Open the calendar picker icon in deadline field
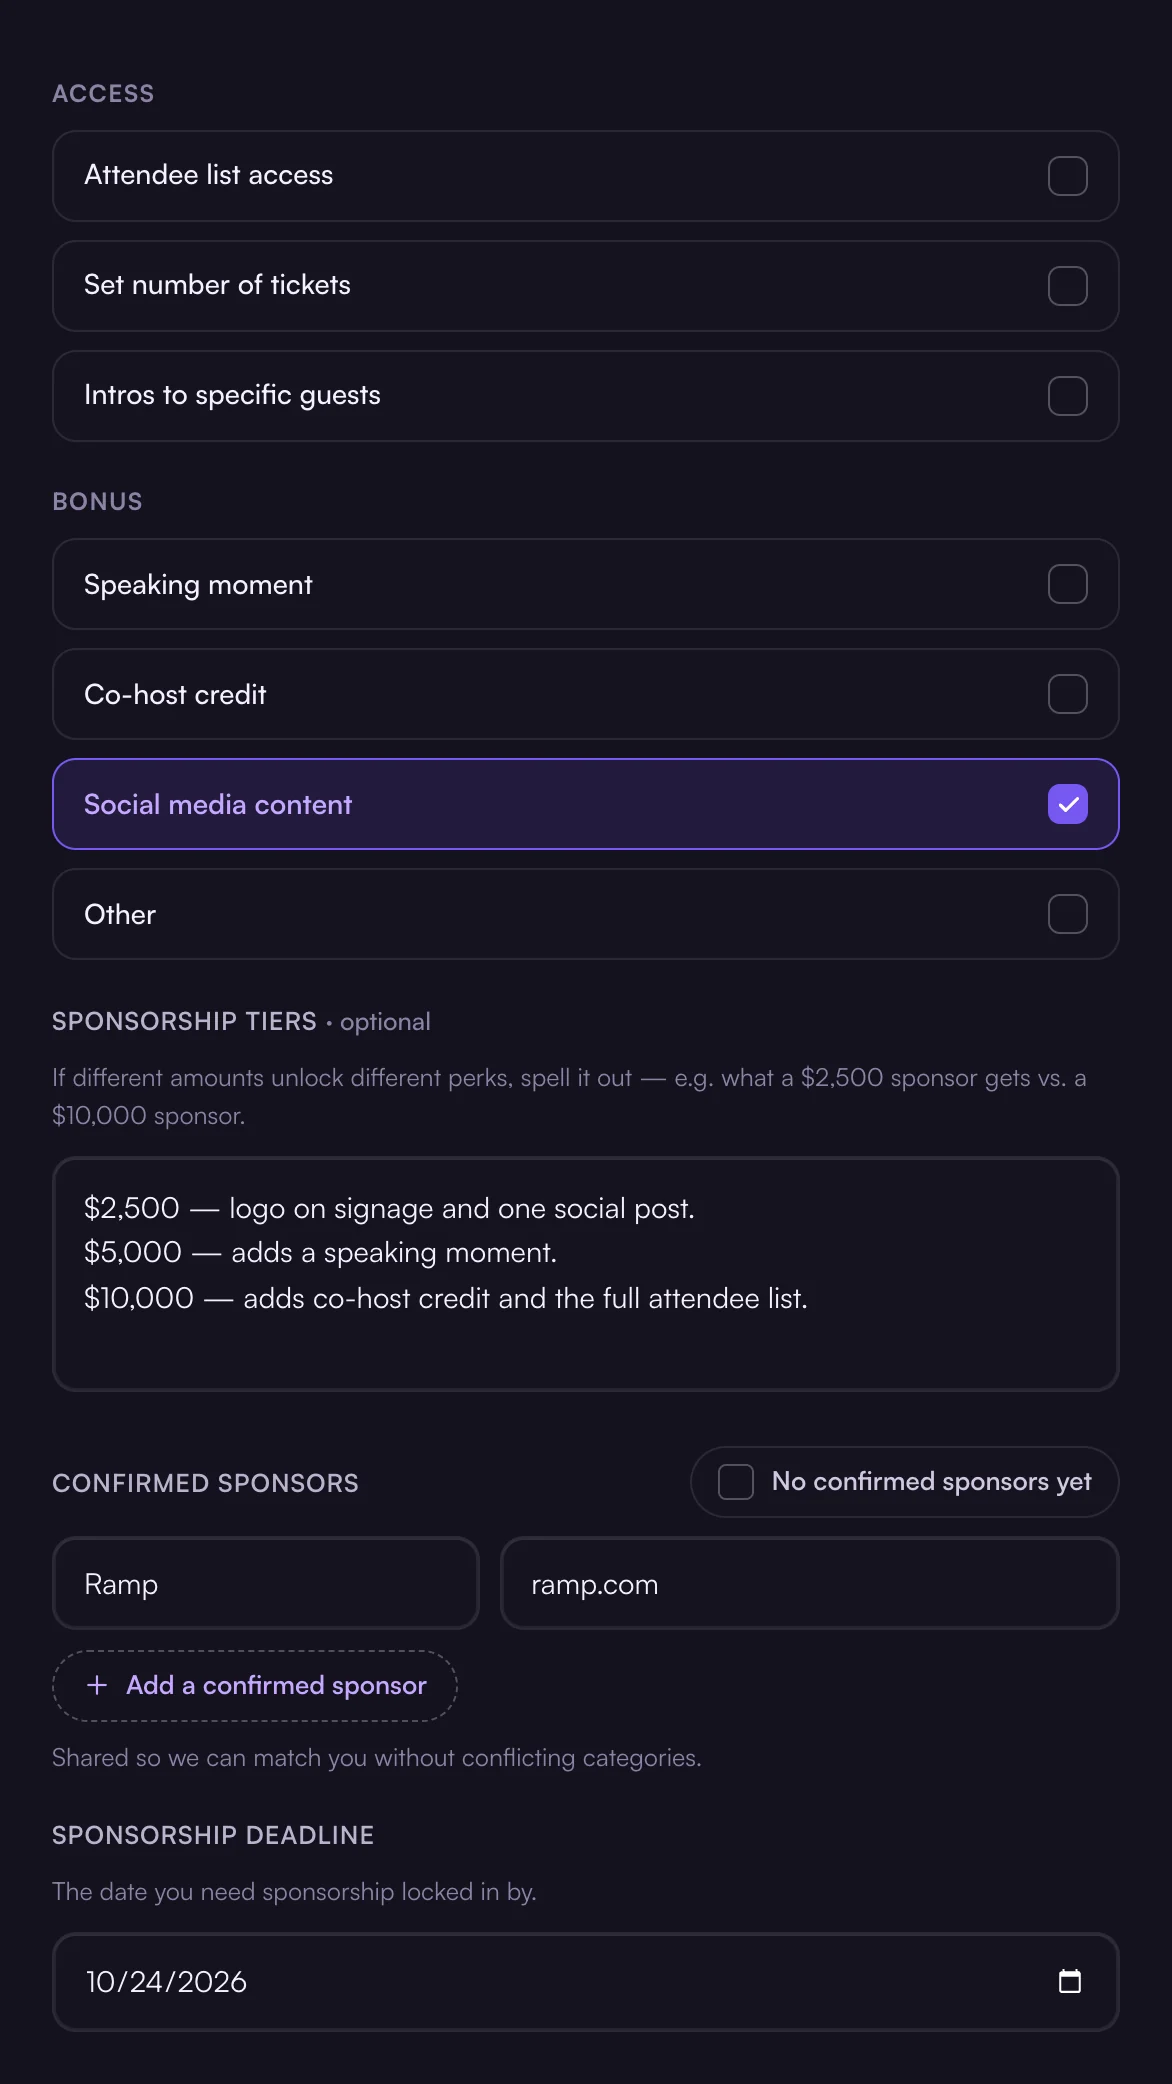Screen dimensions: 1172x2084 pyautogui.click(x=1069, y=1981)
